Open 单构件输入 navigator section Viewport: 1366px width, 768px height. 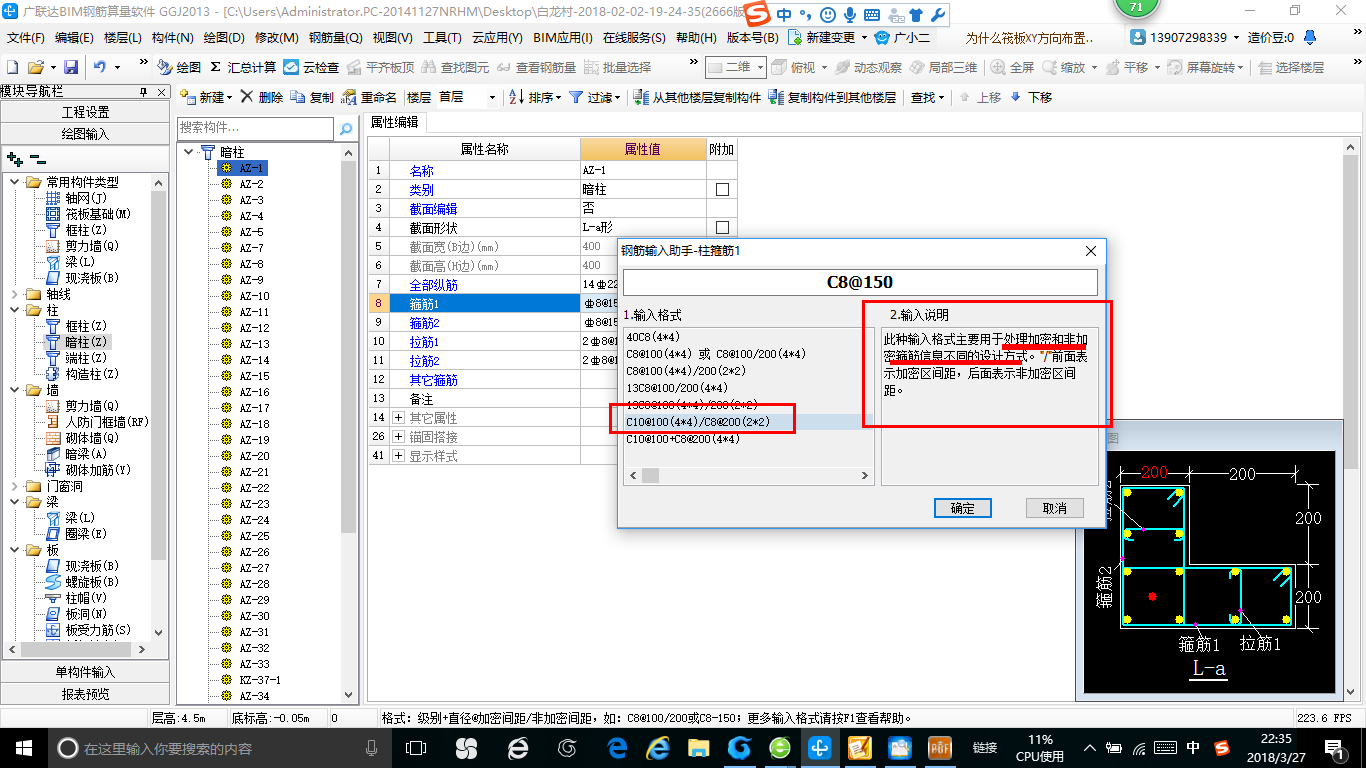coord(85,672)
